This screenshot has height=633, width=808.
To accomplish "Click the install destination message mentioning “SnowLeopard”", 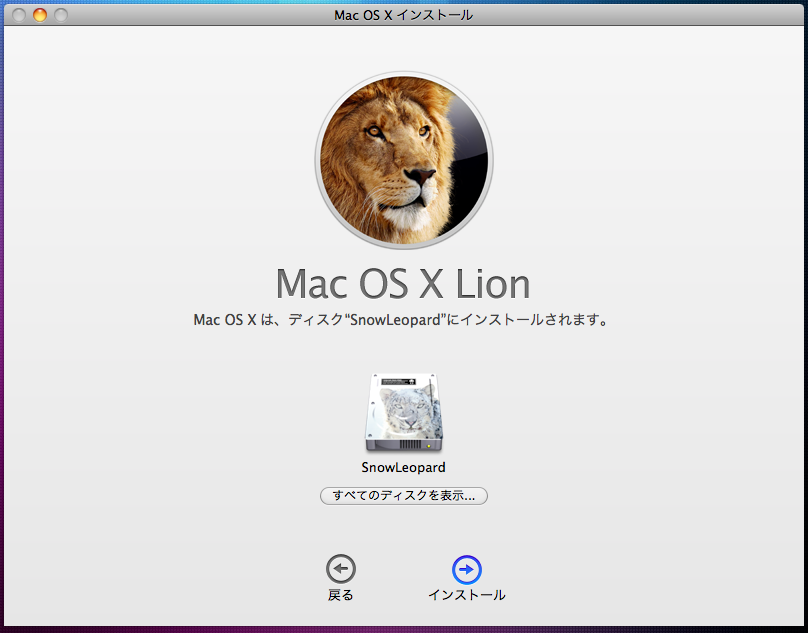I will click(x=401, y=320).
